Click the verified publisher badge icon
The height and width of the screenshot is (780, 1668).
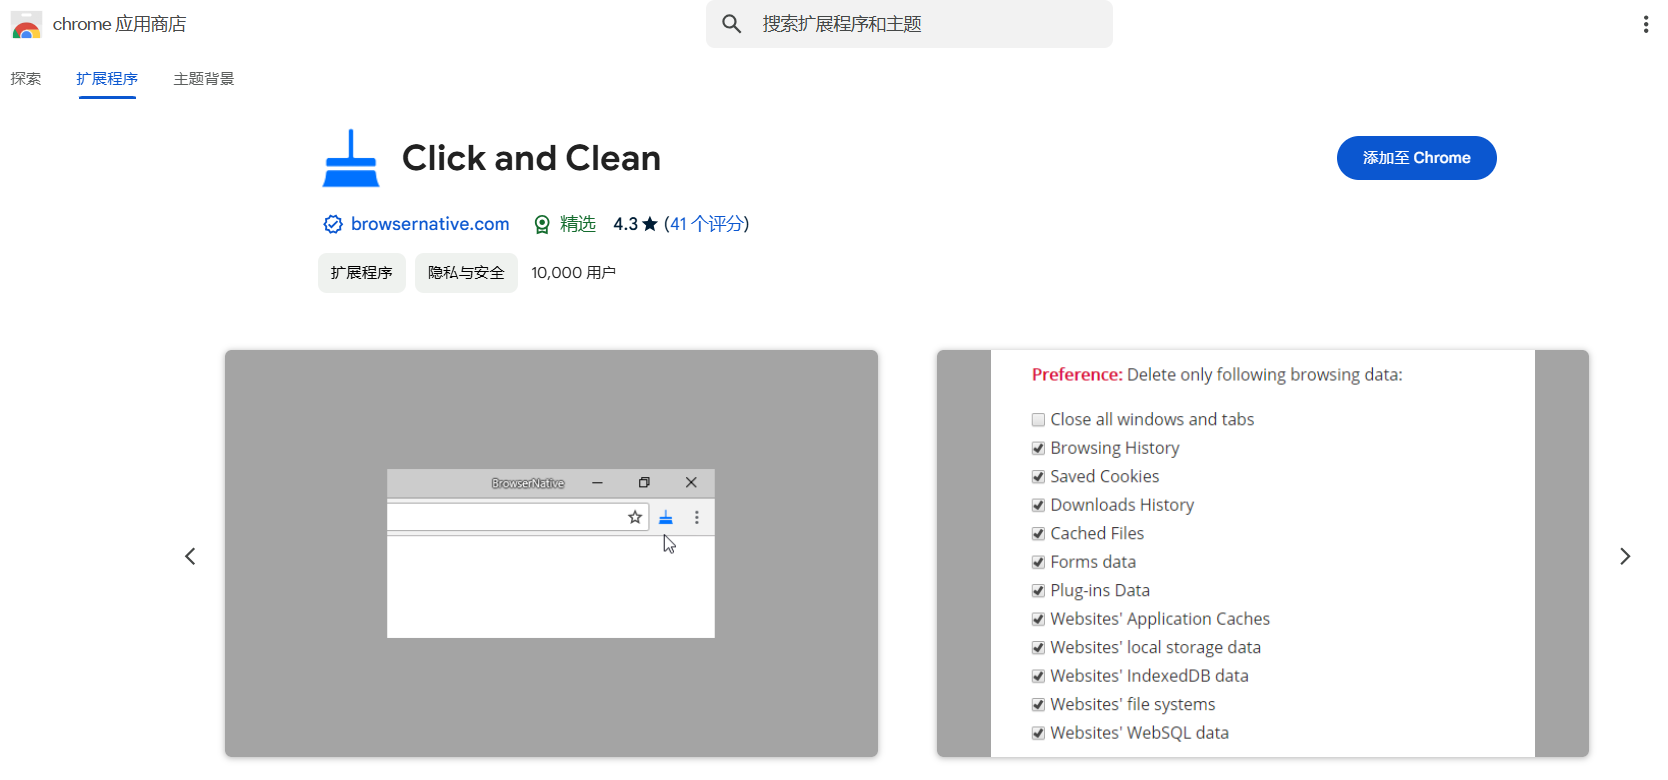point(333,224)
